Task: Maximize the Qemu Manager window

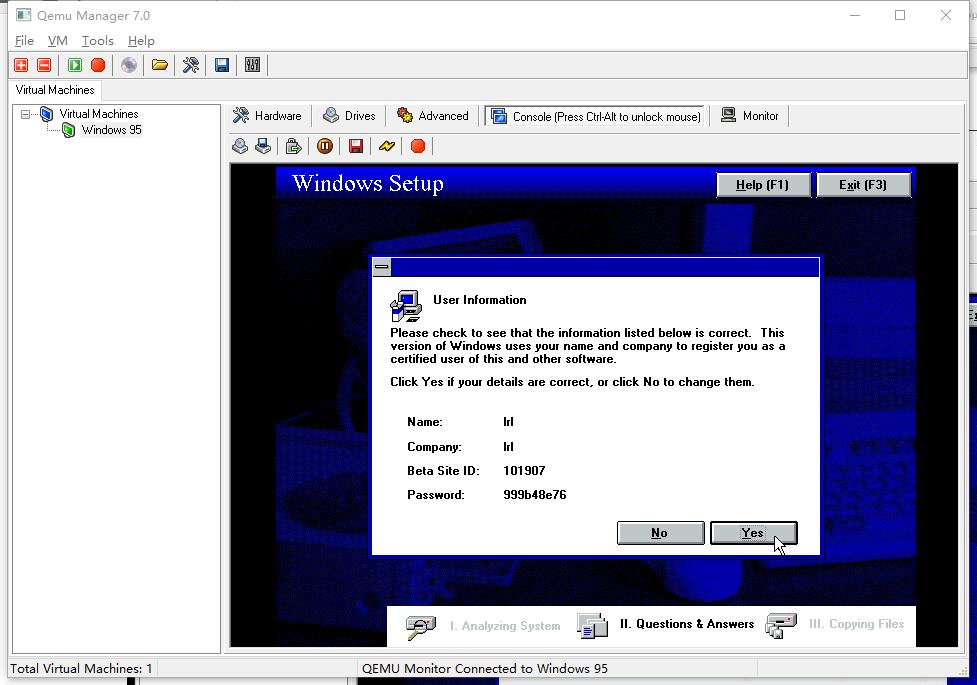Action: point(900,15)
